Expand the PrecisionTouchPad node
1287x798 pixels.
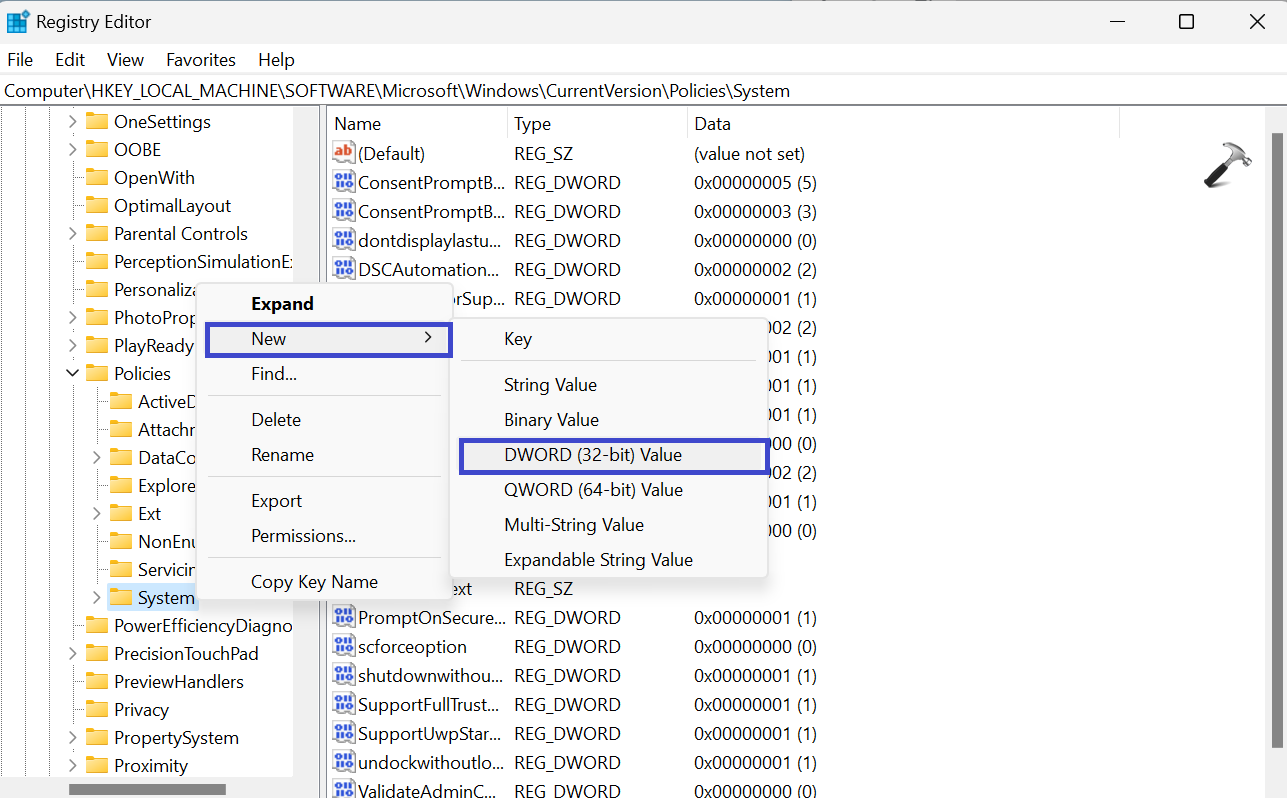click(x=72, y=654)
